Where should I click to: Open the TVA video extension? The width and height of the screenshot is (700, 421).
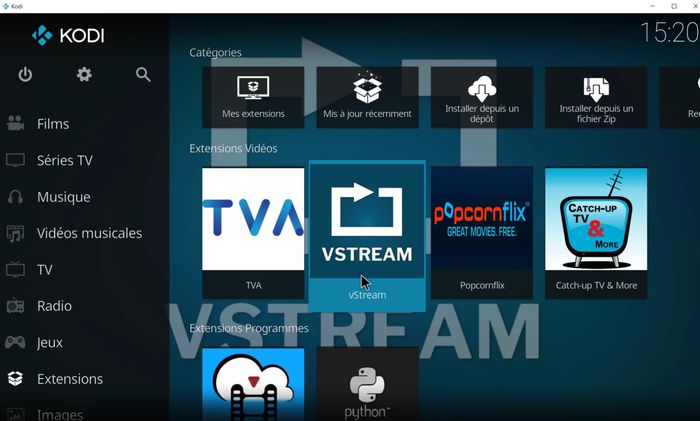(253, 232)
